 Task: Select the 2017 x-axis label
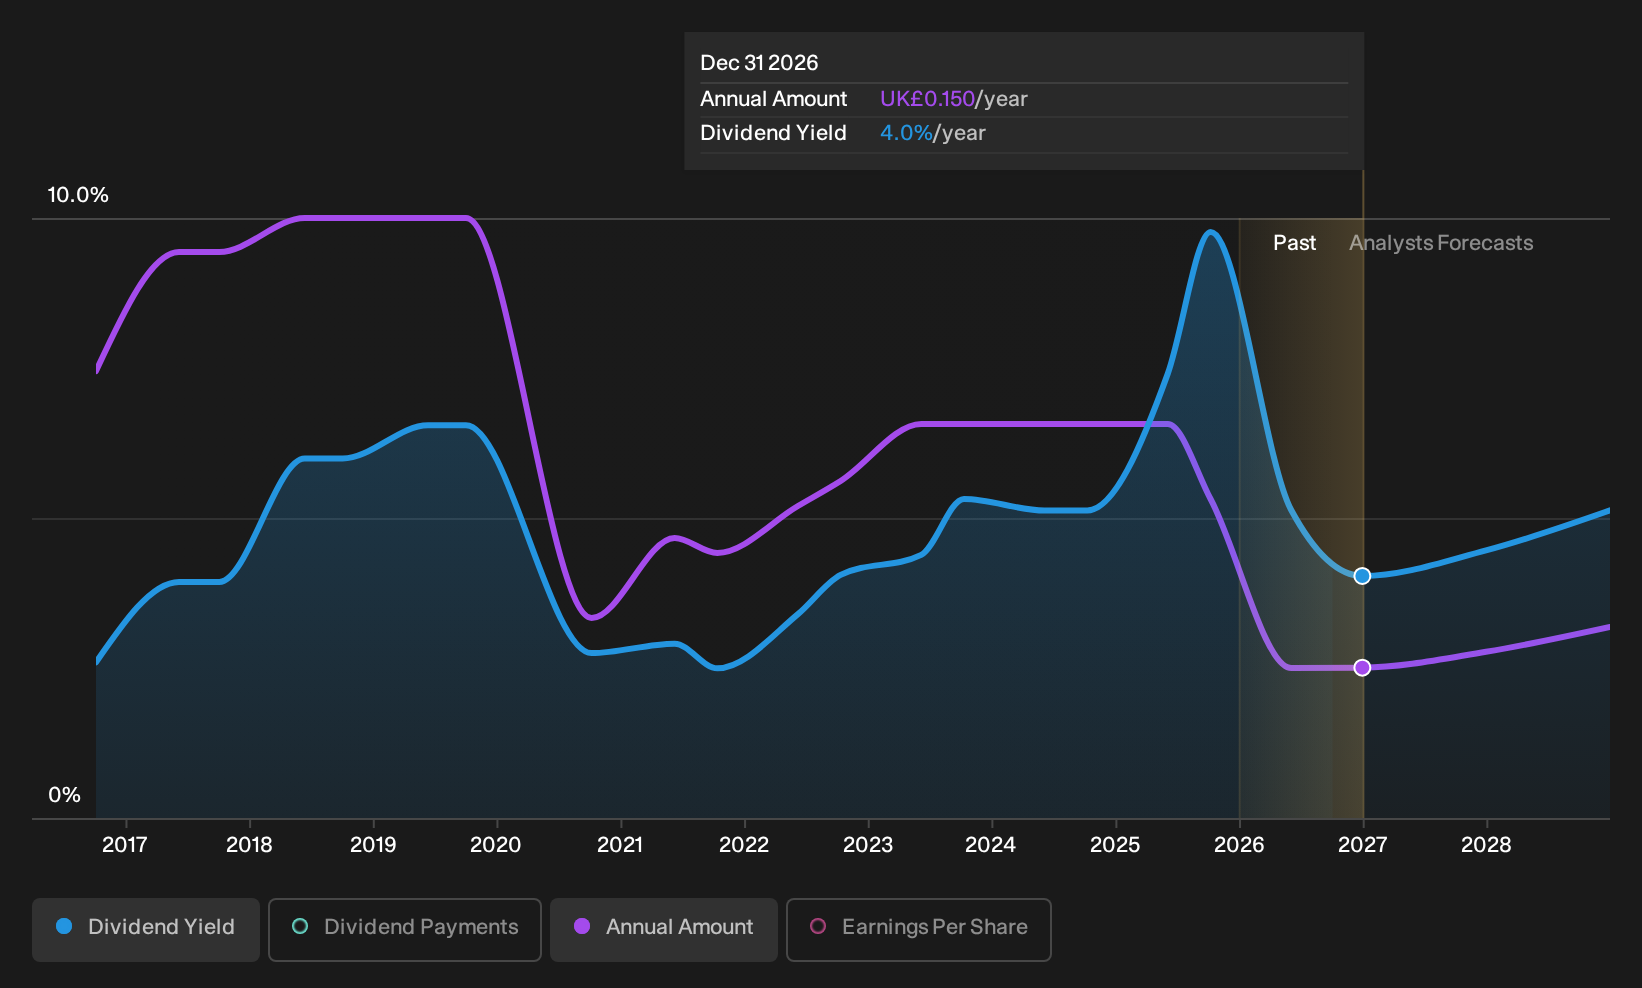click(125, 845)
